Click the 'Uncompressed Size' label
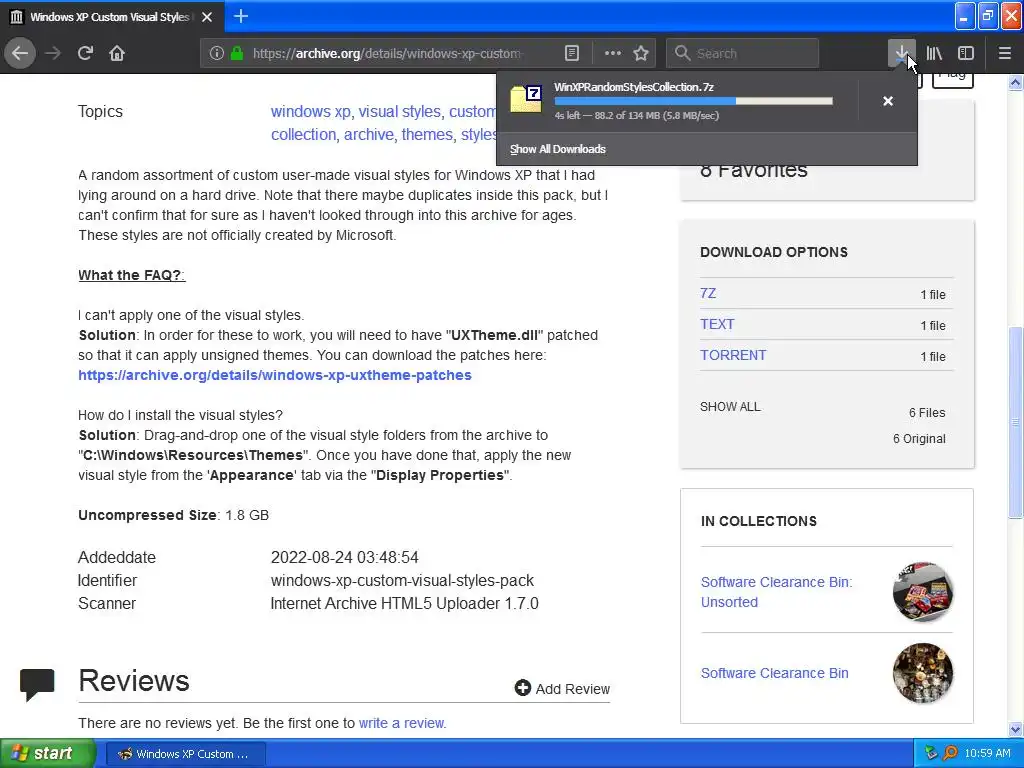Screen dimensions: 1024x768 [147, 515]
